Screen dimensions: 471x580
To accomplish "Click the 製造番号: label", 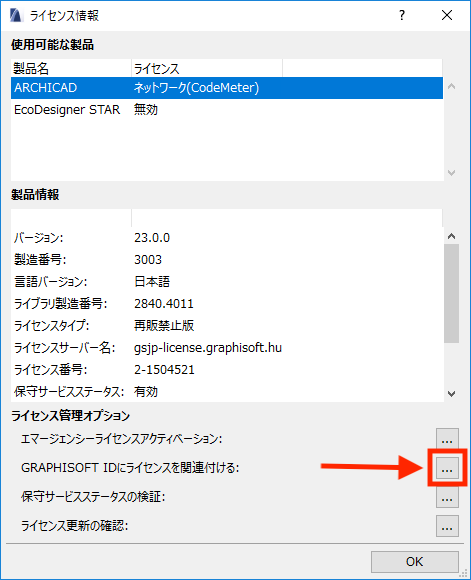I will [40, 260].
